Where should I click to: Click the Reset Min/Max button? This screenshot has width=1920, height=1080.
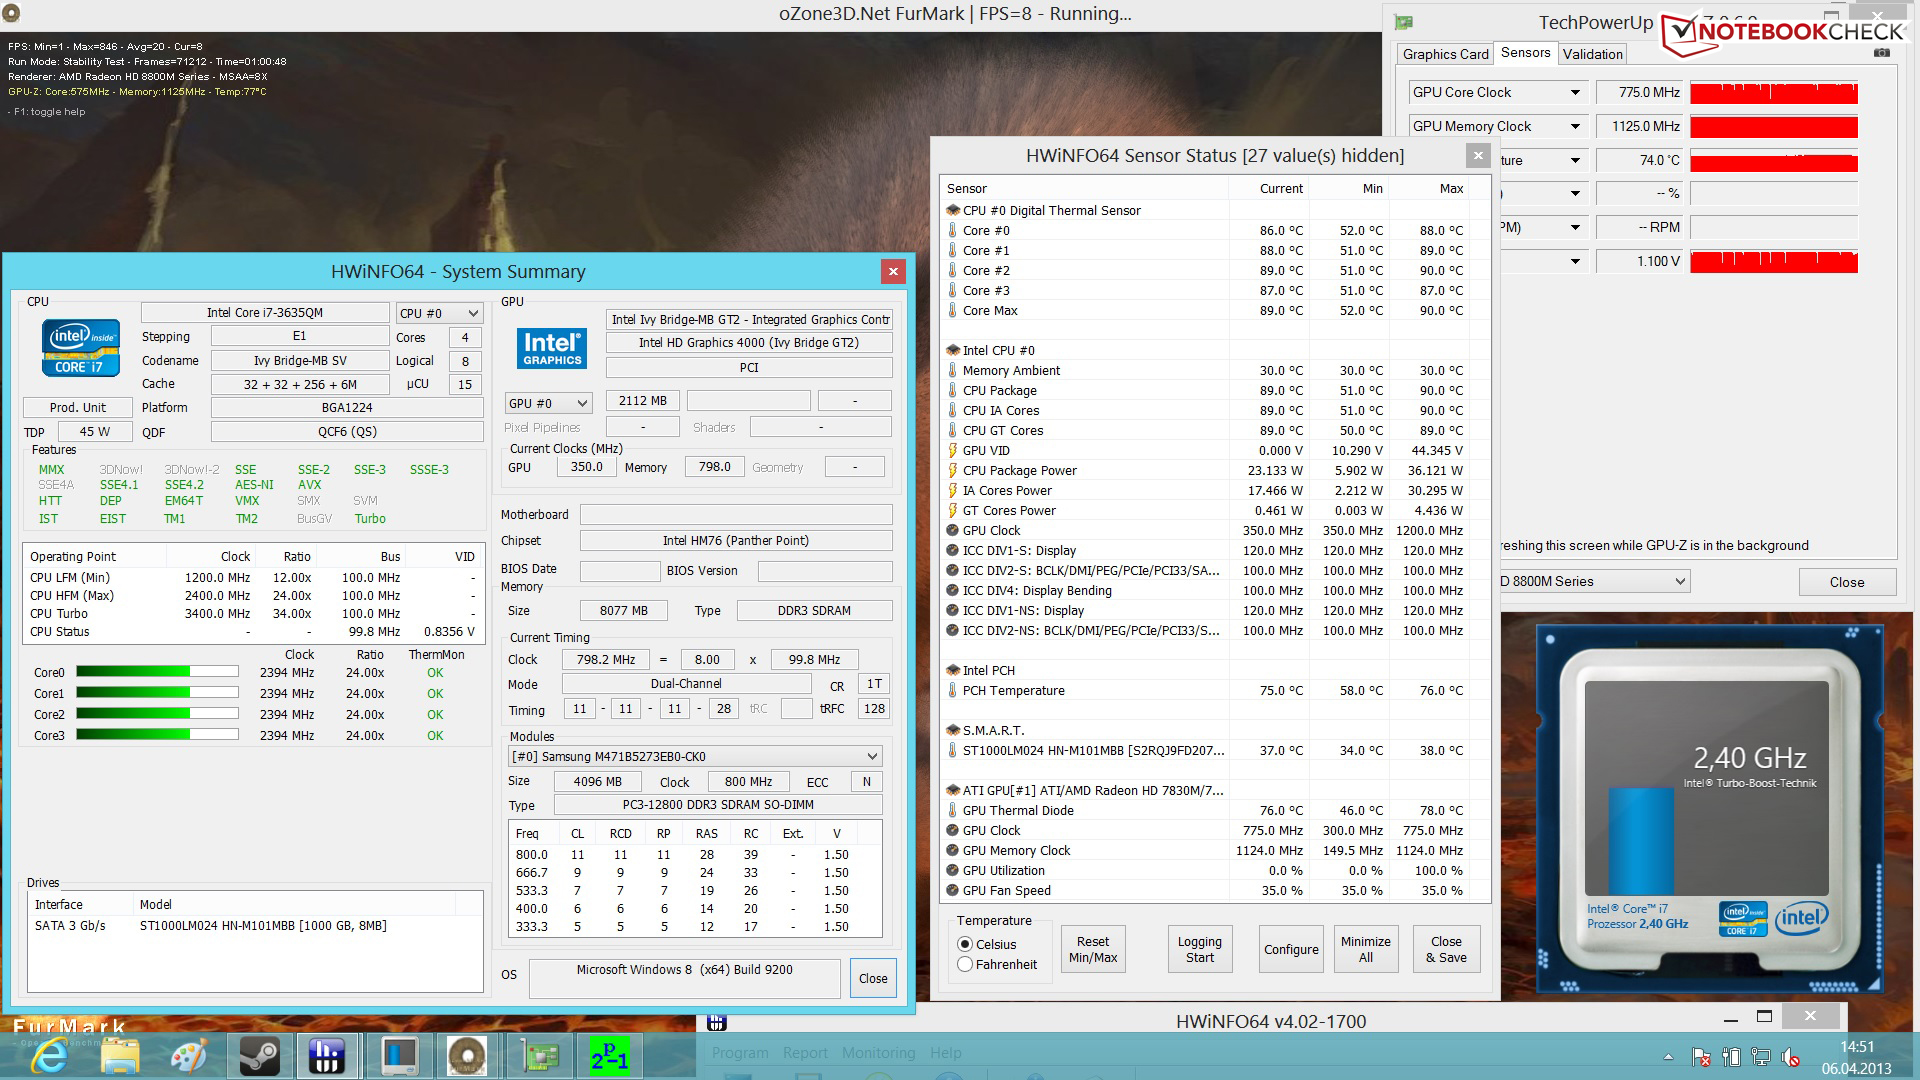pos(1092,949)
